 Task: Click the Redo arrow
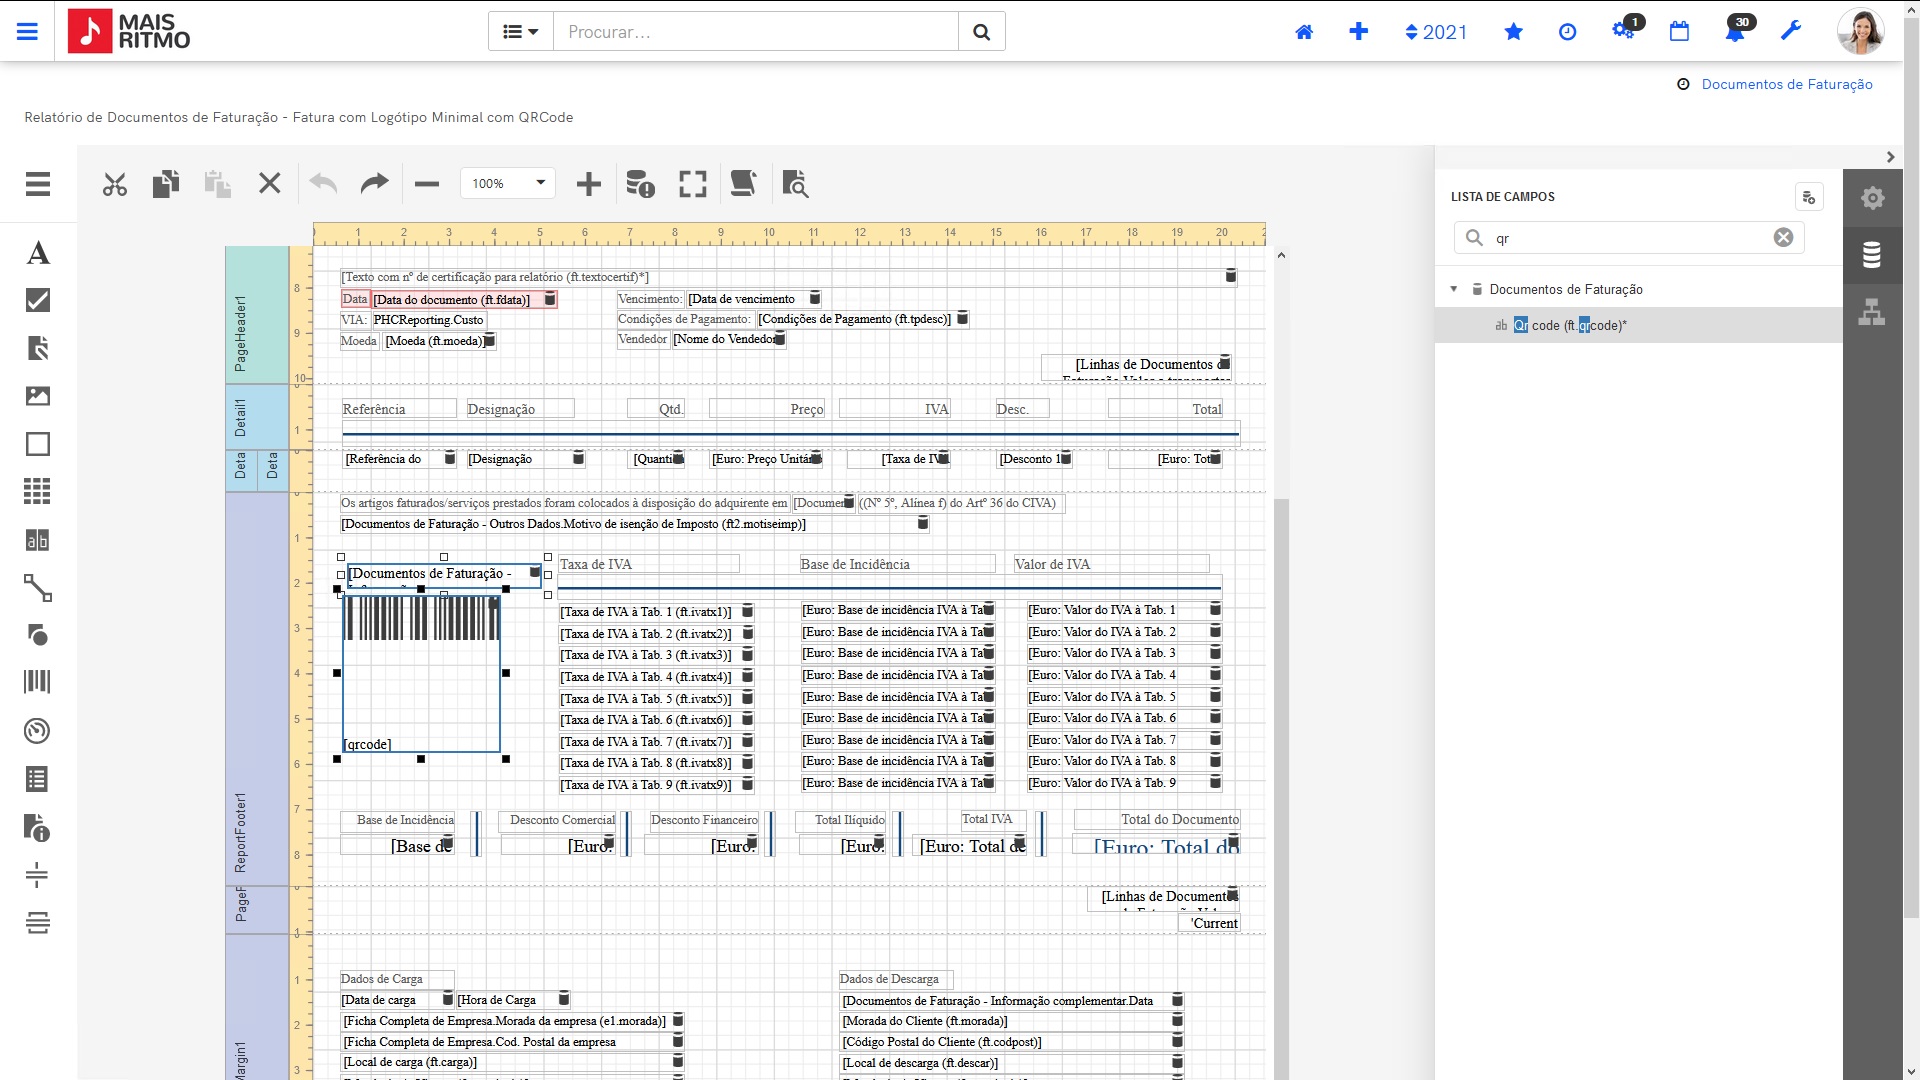[x=374, y=183]
